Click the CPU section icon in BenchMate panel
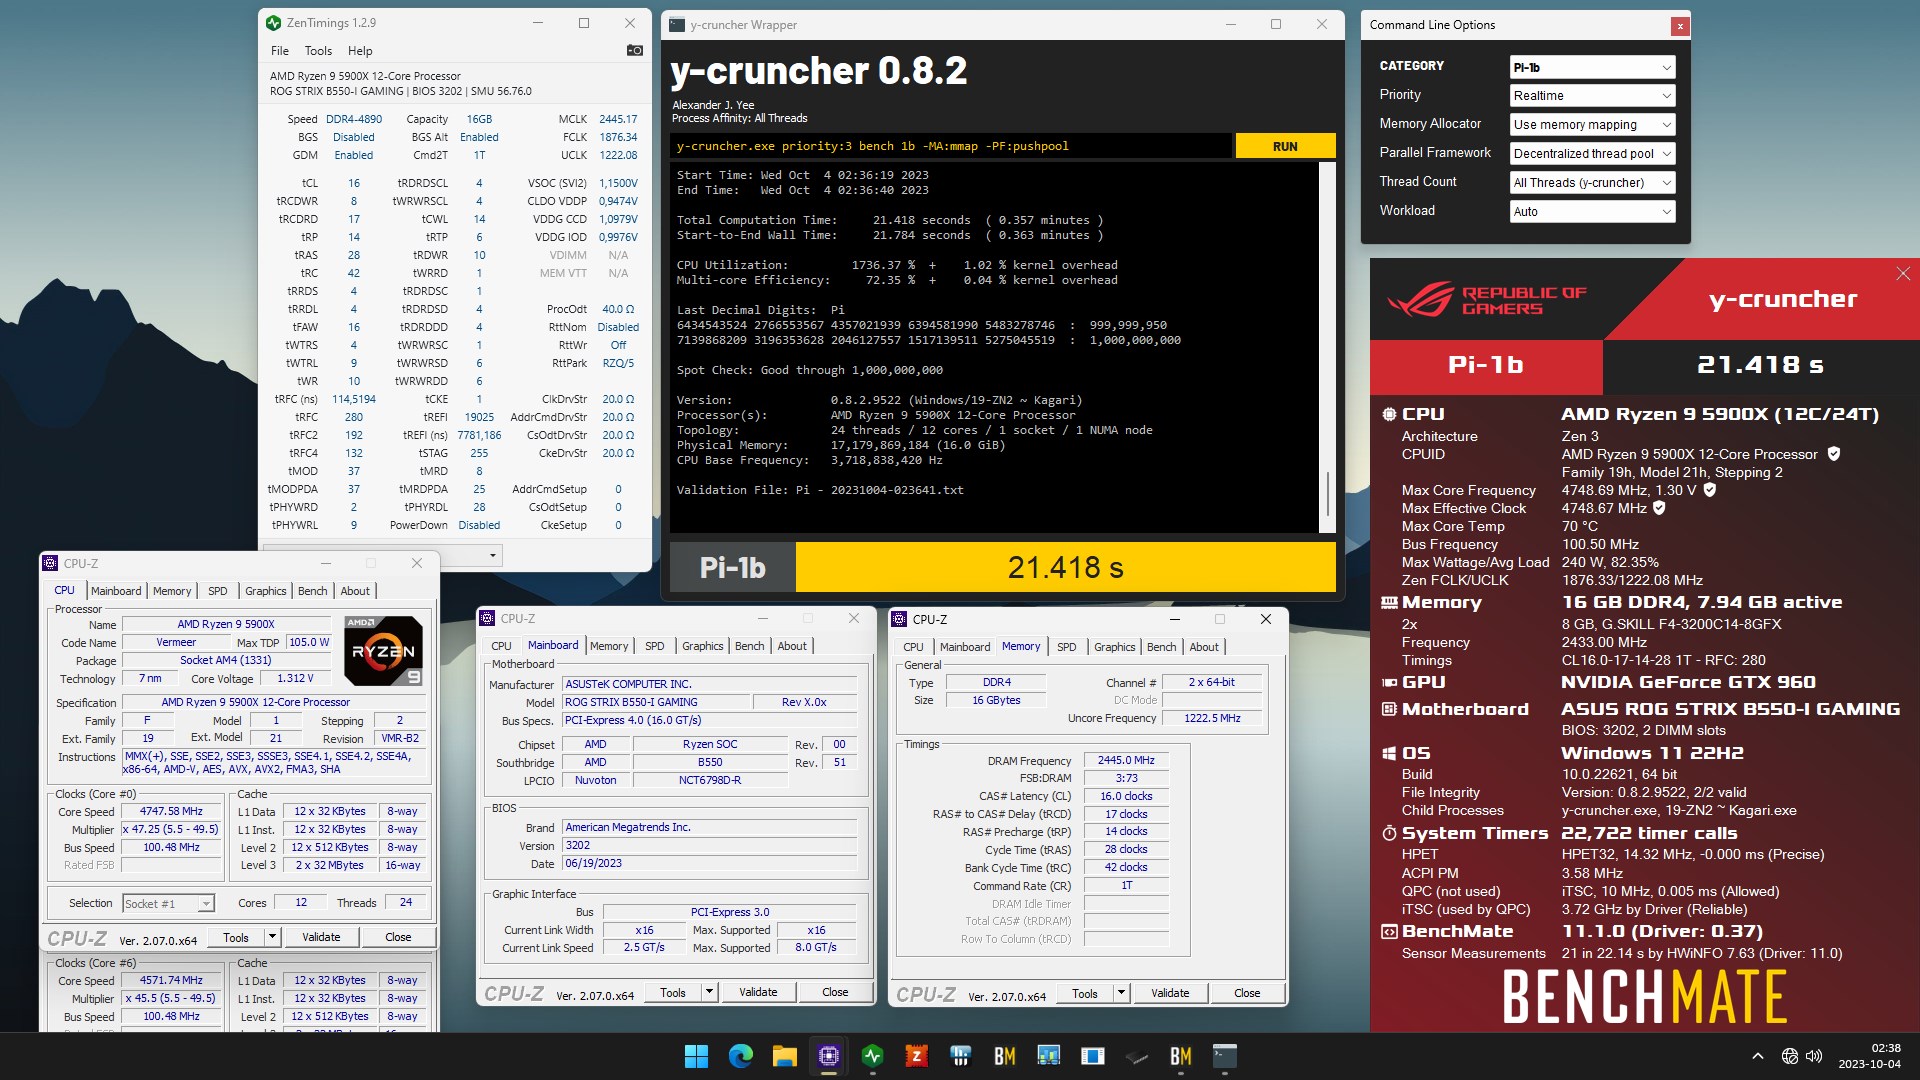The image size is (1920, 1080). [1389, 414]
